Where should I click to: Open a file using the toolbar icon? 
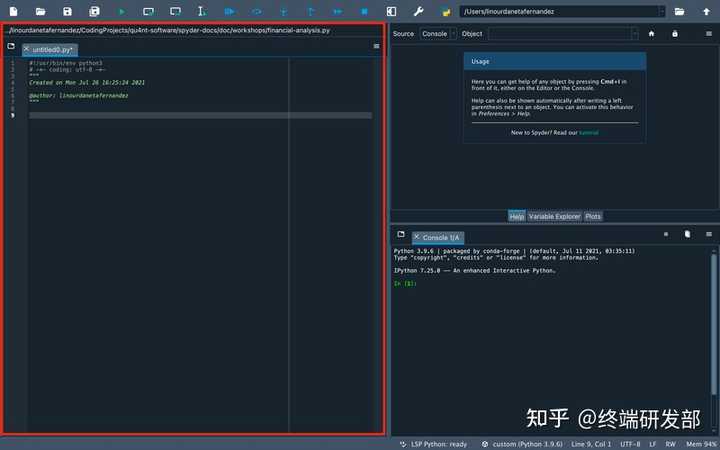40,11
